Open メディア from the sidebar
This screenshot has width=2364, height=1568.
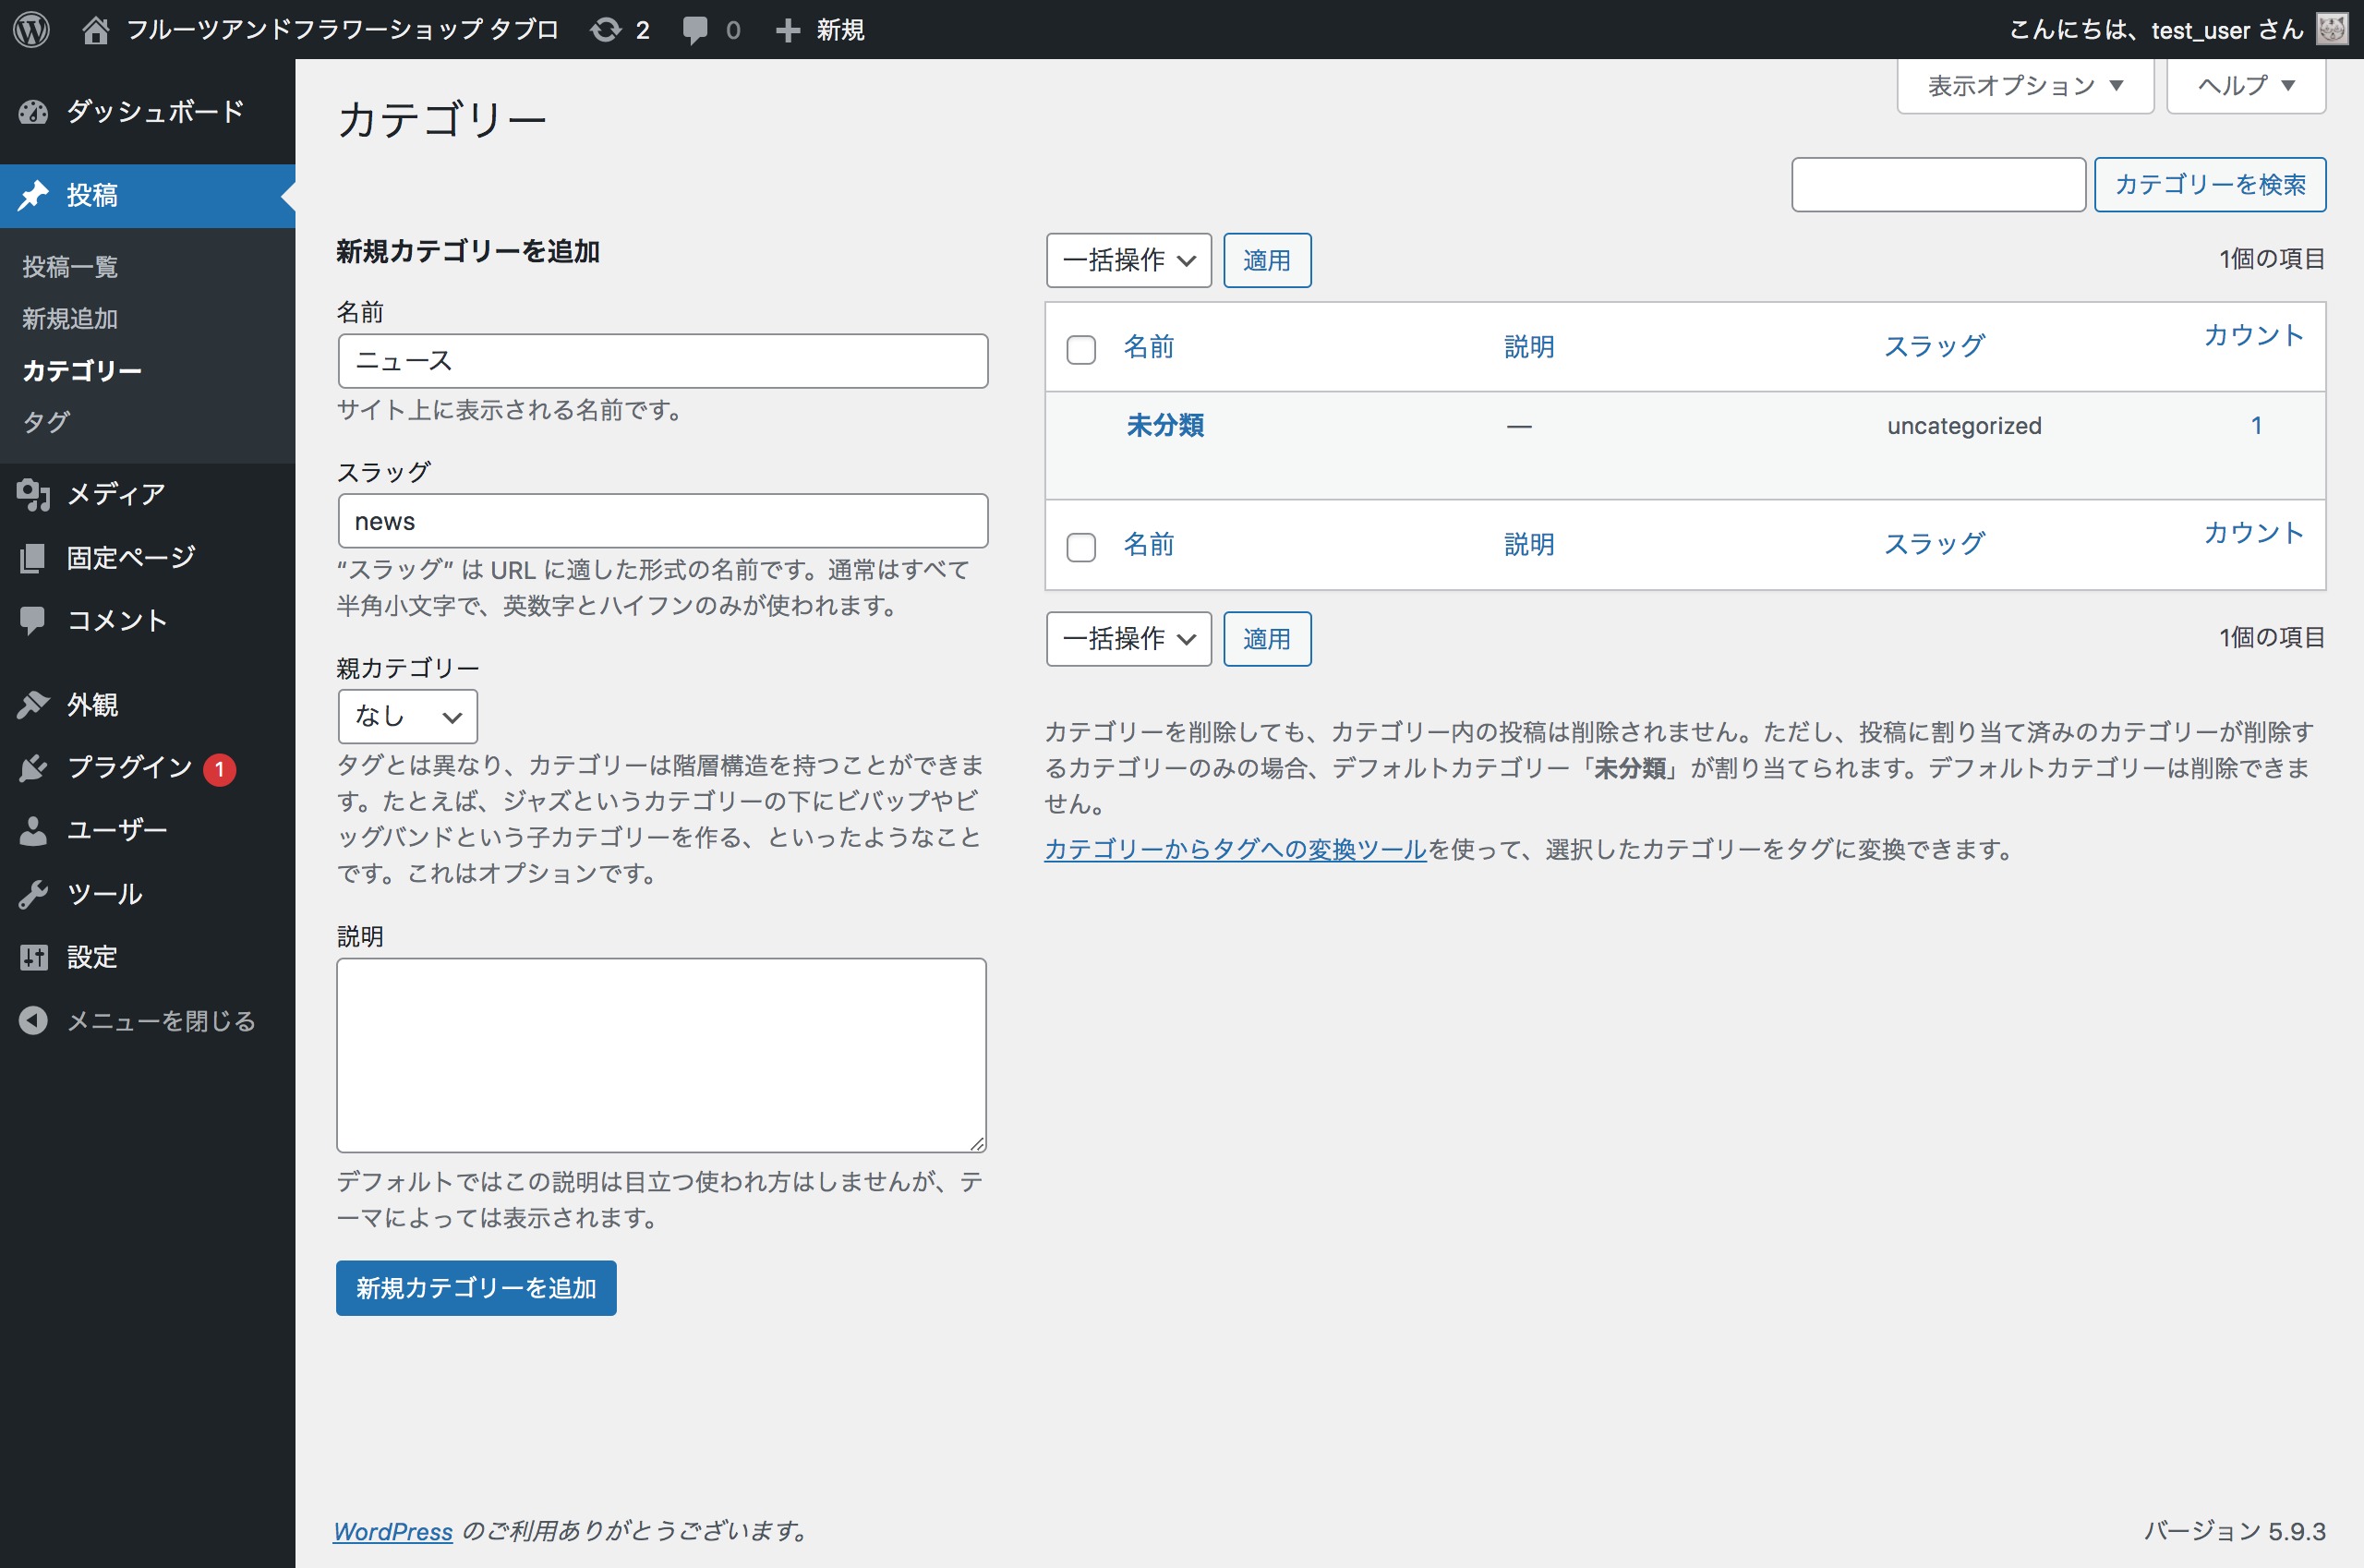[115, 494]
